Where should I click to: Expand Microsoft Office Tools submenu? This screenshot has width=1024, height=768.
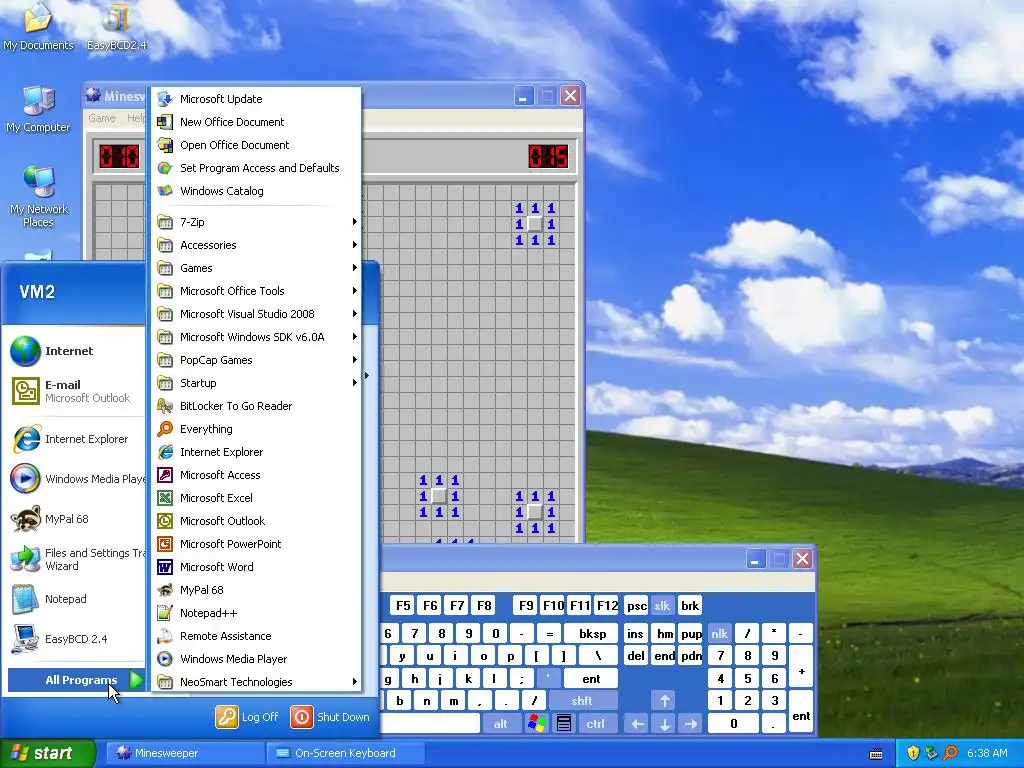(258, 291)
